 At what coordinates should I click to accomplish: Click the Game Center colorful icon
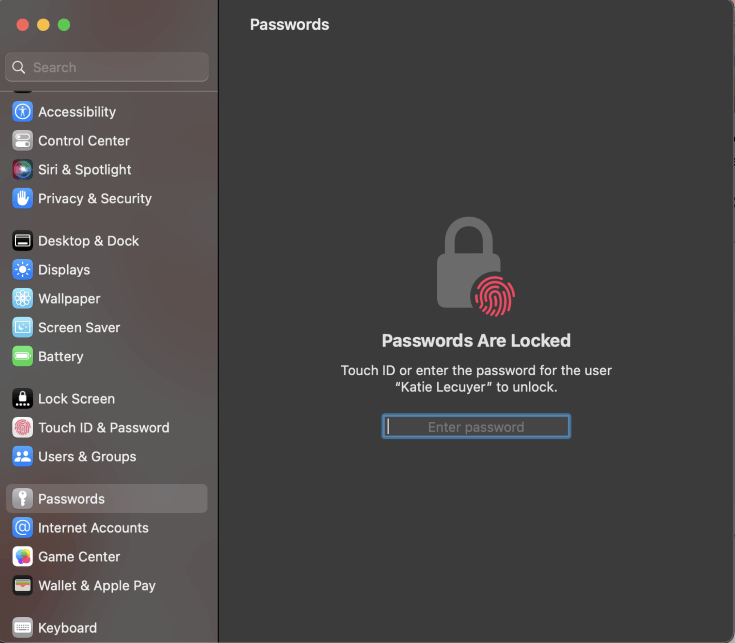point(22,557)
